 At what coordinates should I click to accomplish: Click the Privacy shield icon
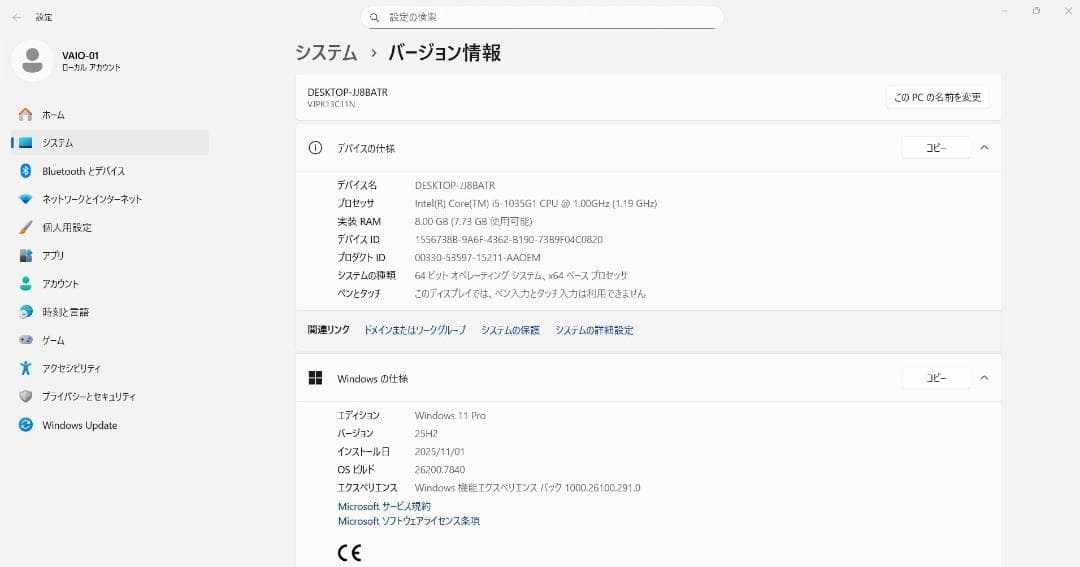[x=25, y=397]
